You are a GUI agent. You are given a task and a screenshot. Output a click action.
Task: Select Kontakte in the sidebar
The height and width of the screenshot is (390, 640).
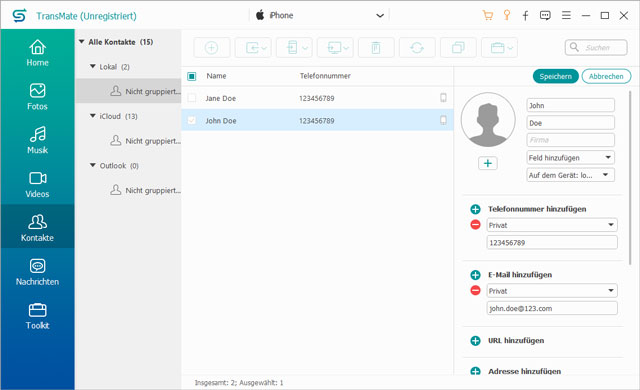(37, 226)
